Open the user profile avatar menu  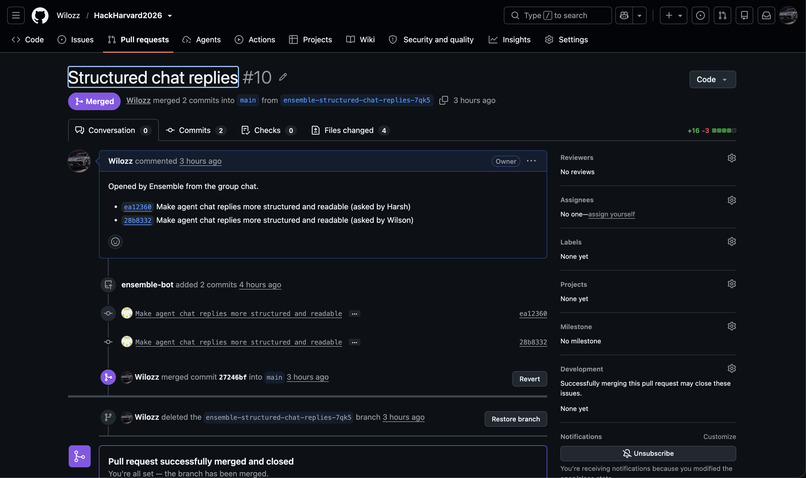(x=788, y=15)
